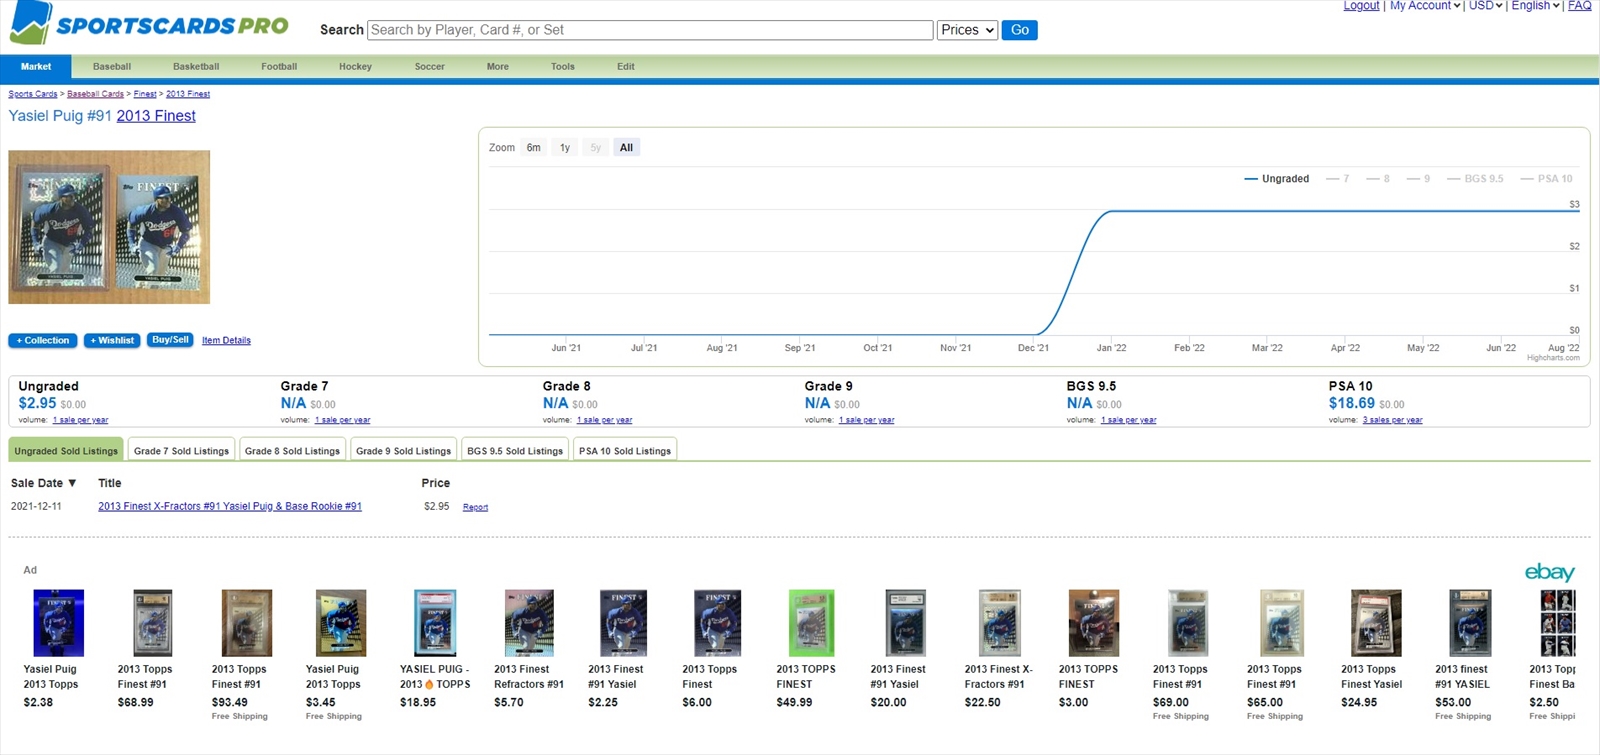Click the SportsCardsPro logo
1600x755 pixels.
150,24
